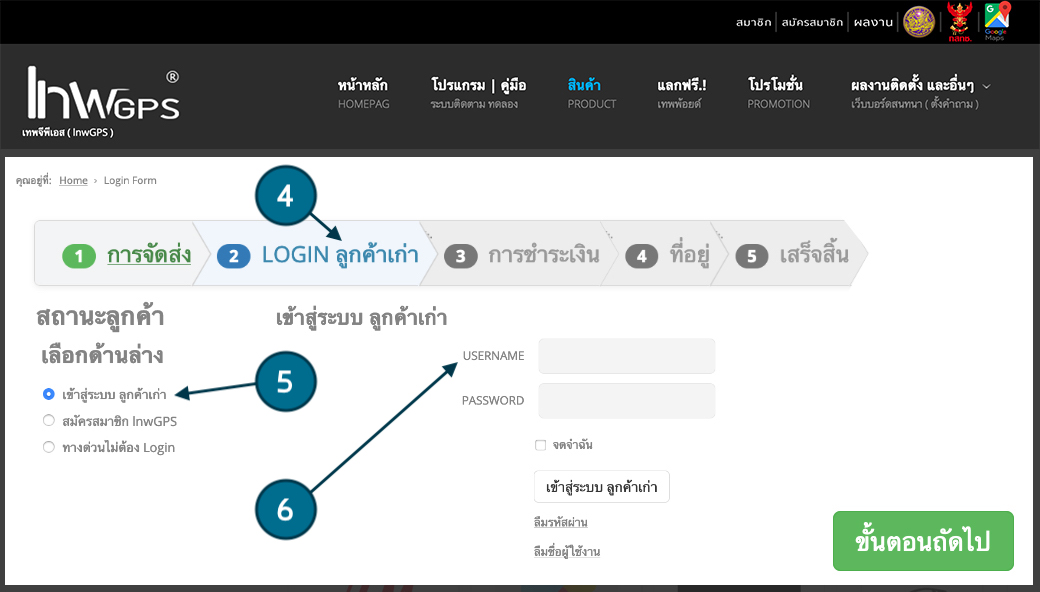Click the PASSWORD input field
Screen dimensions: 1040x592
point(626,401)
